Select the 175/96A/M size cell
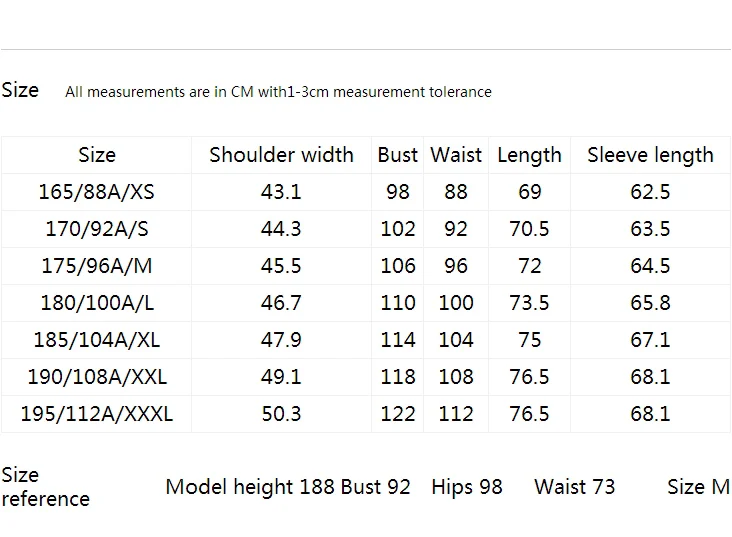This screenshot has width=732, height=537. (x=97, y=266)
